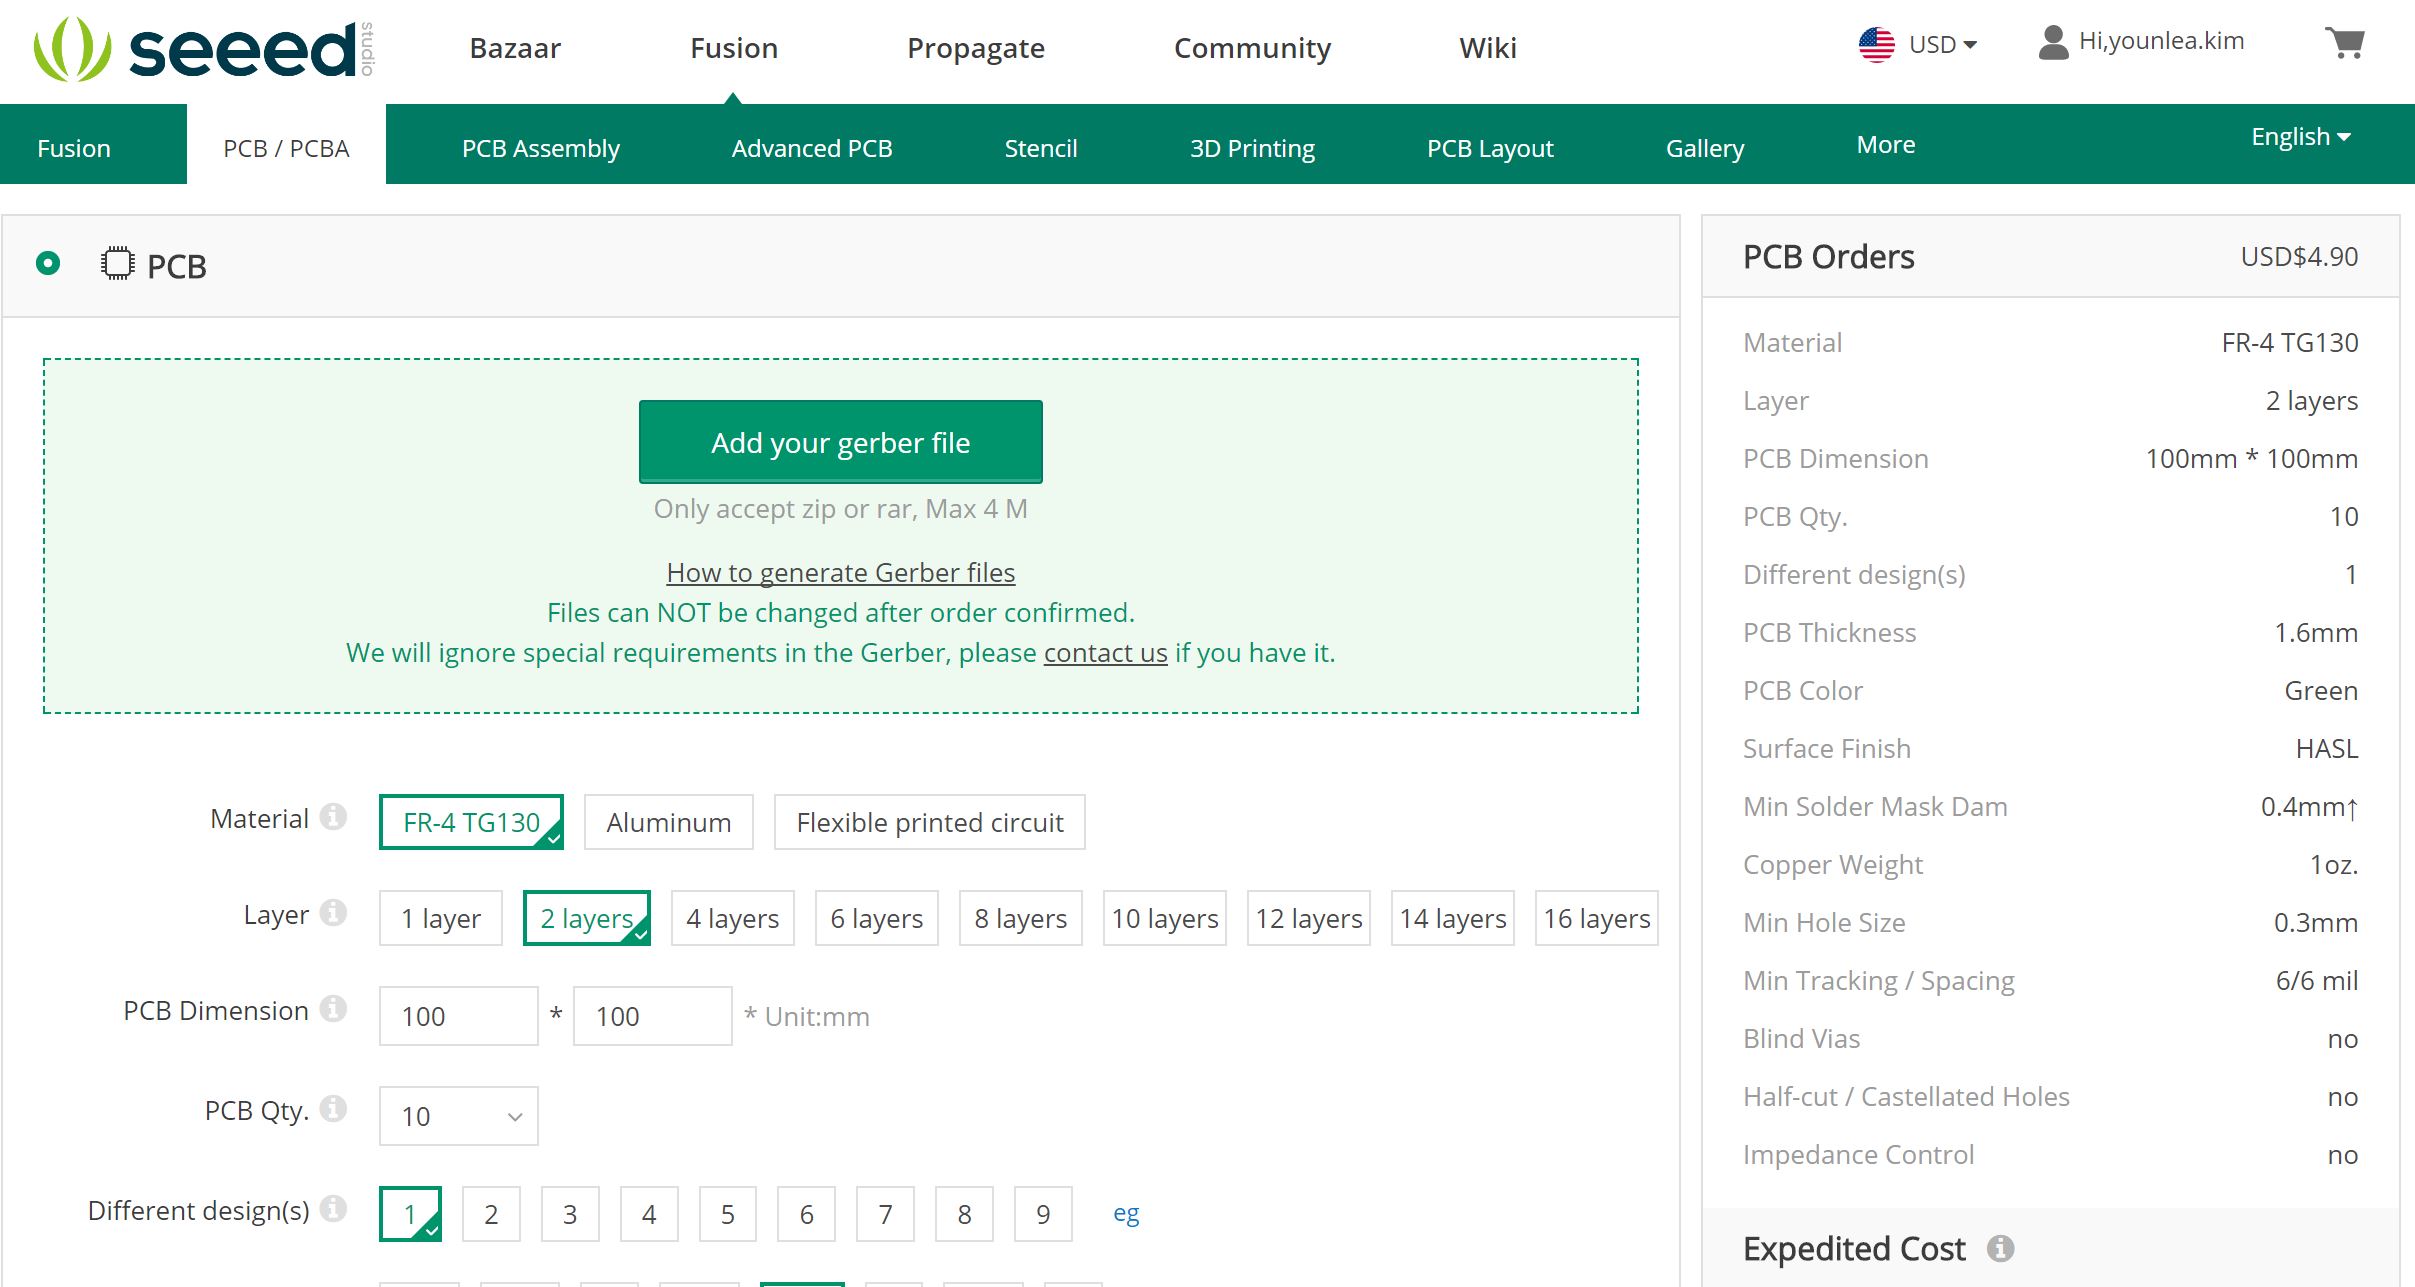This screenshot has width=2415, height=1287.
Task: Open the Wiki menu
Action: [1488, 48]
